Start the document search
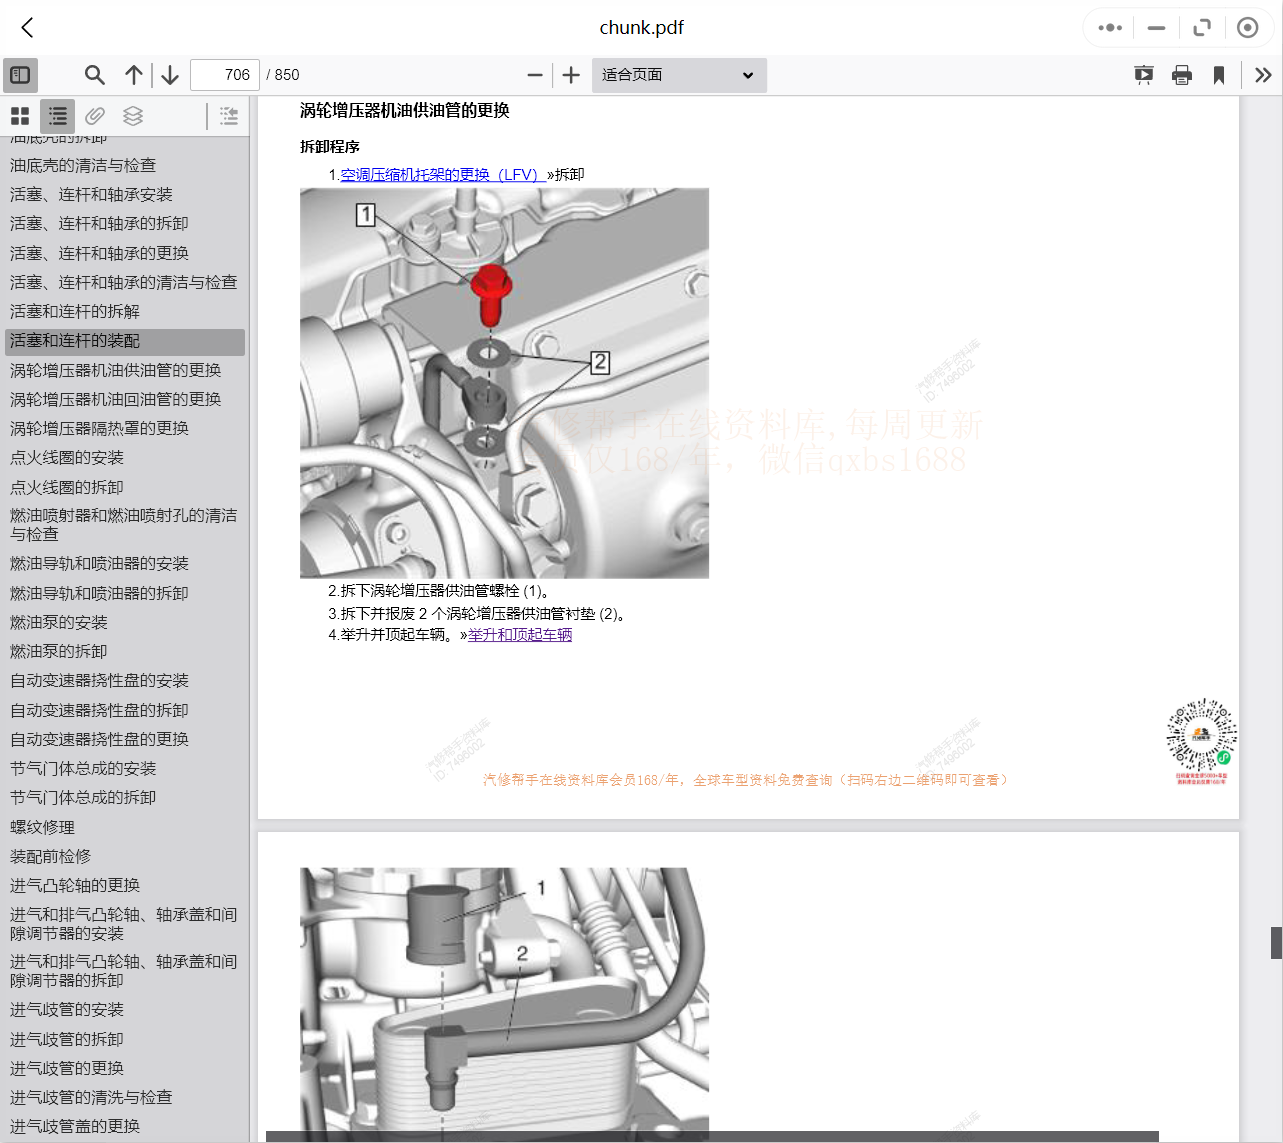1283x1143 pixels. pyautogui.click(x=94, y=74)
